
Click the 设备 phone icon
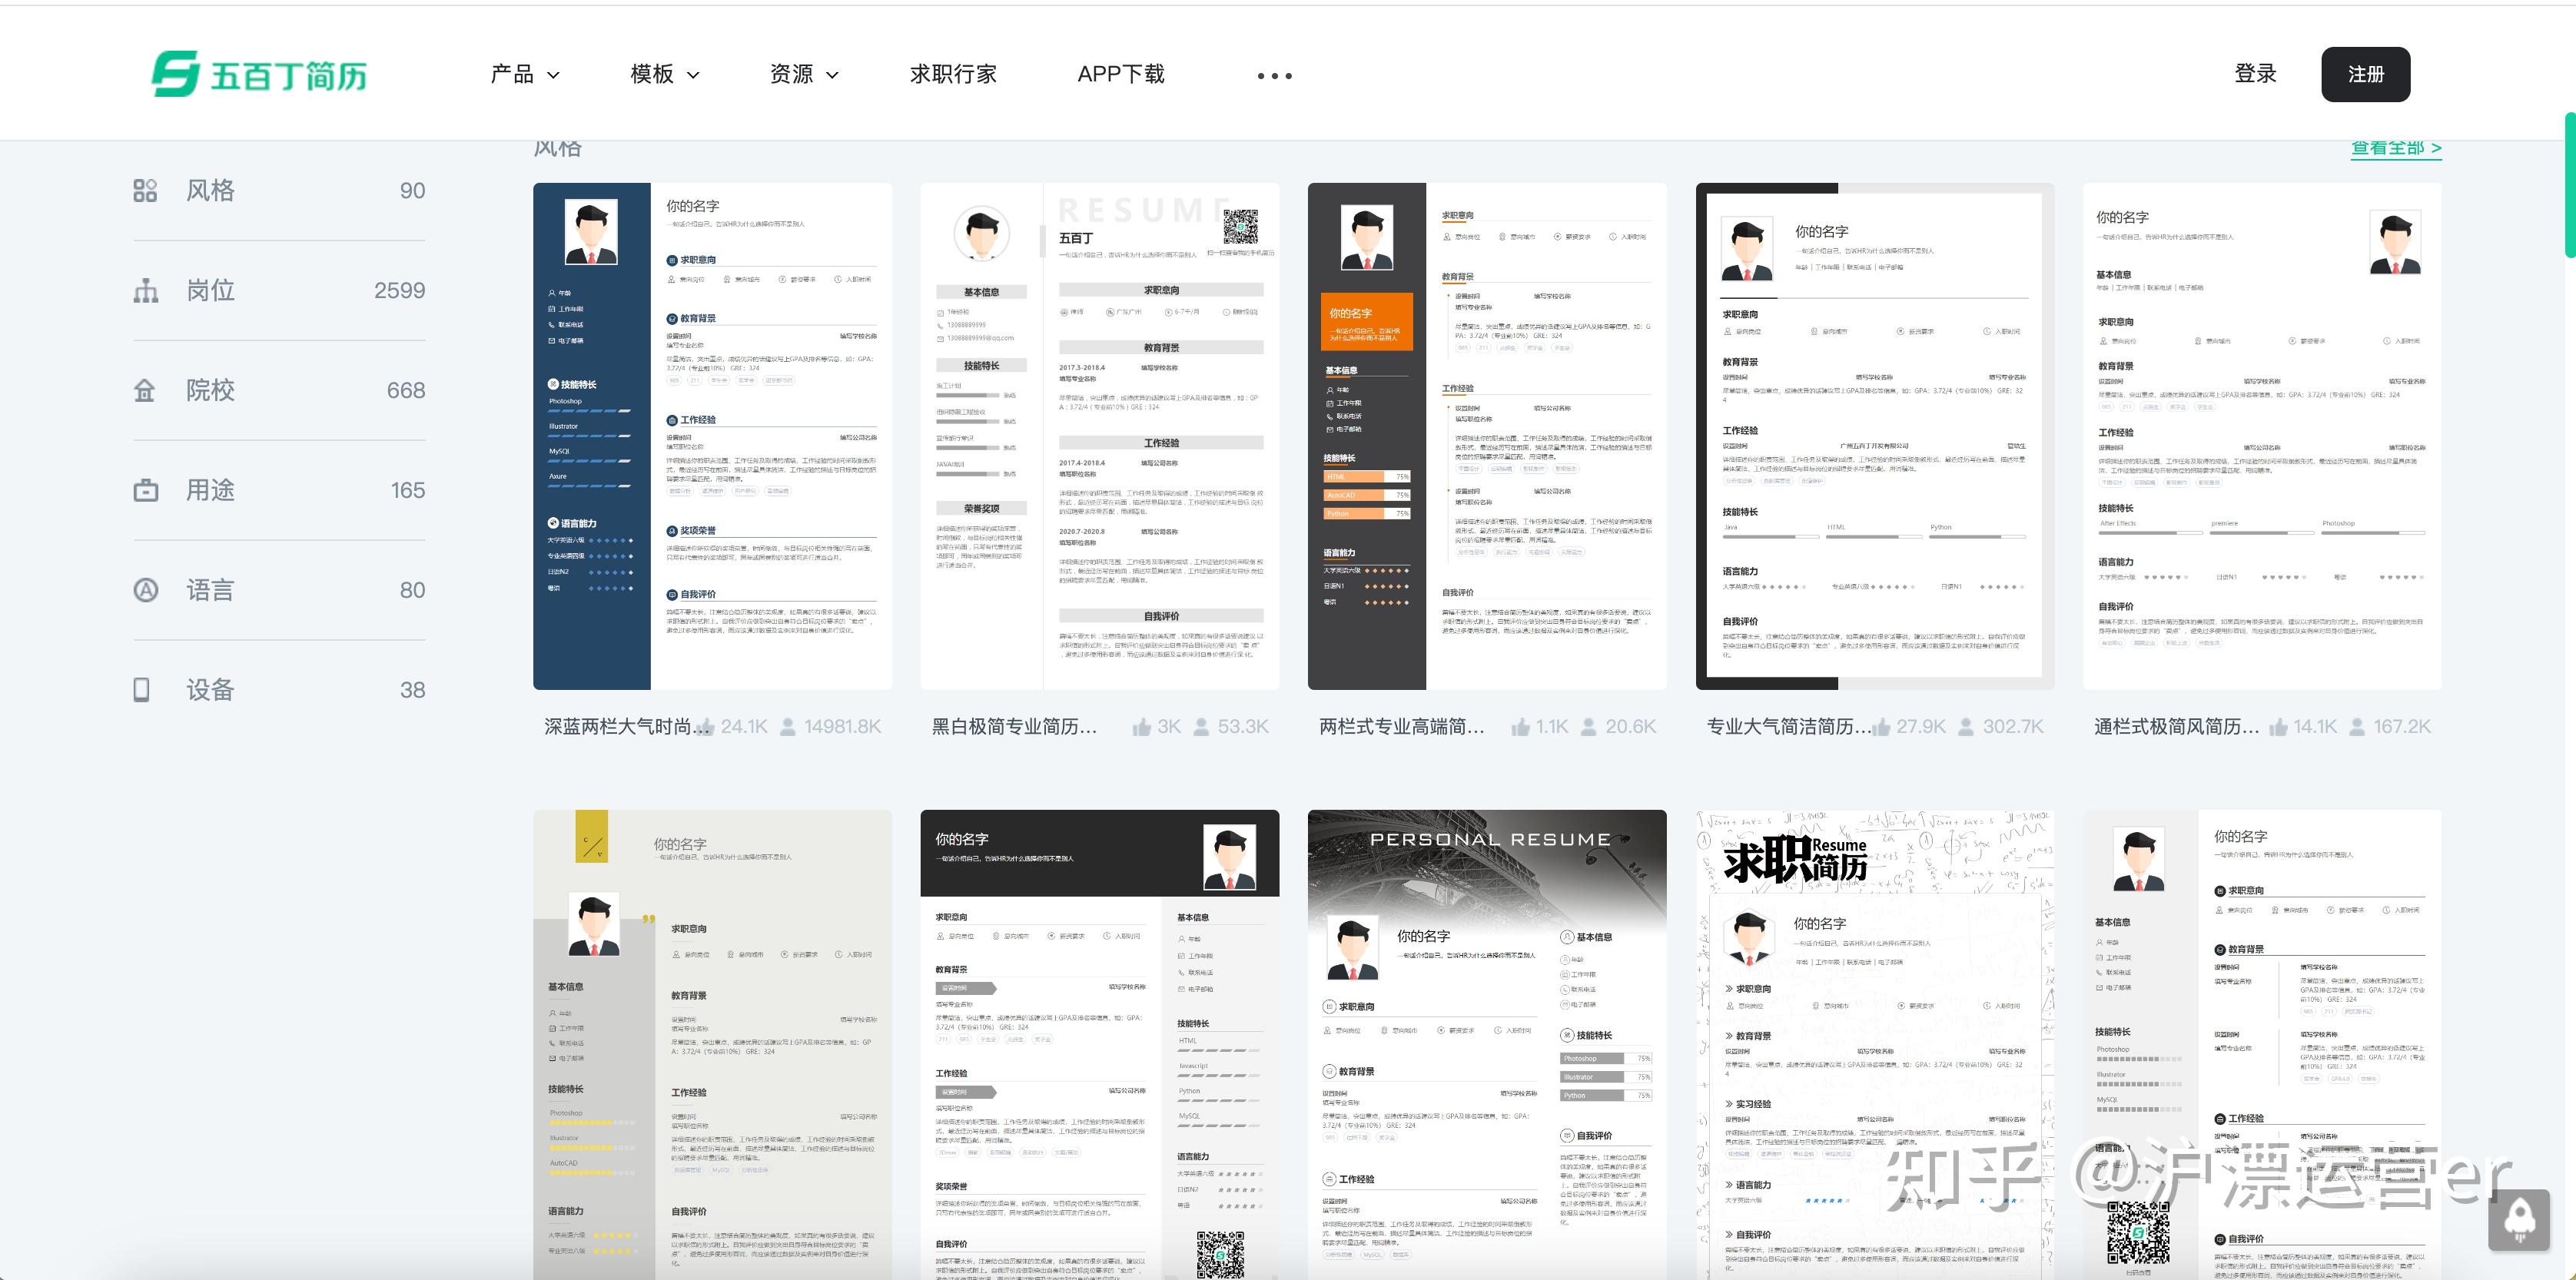(142, 690)
